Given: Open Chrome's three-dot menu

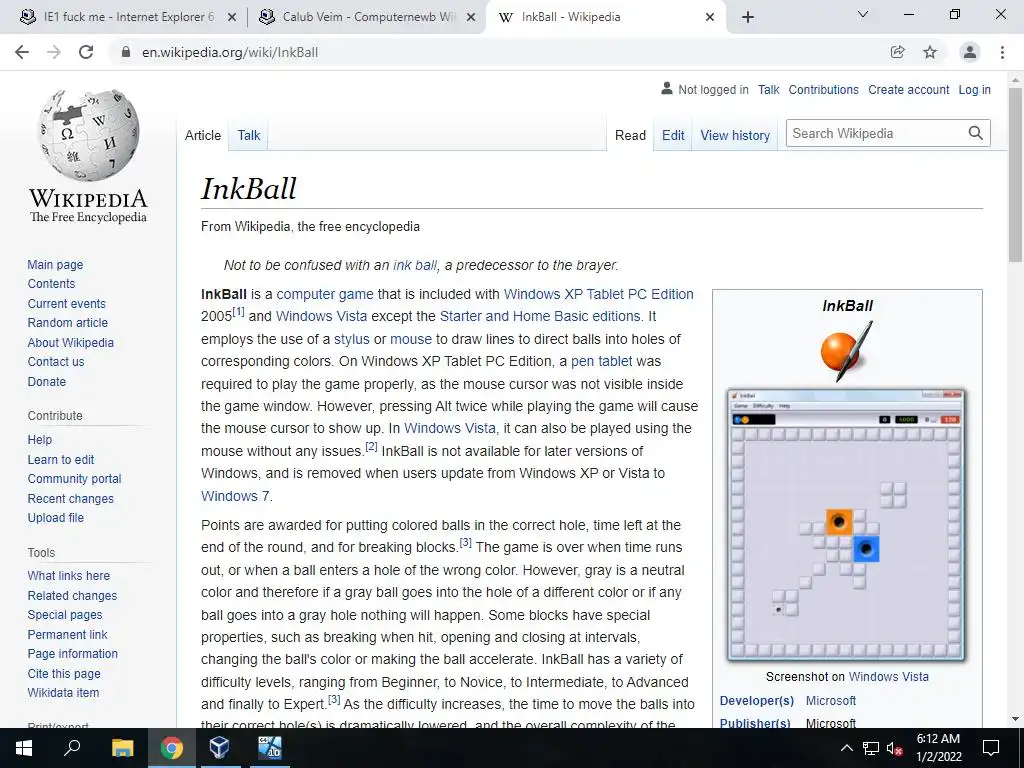Looking at the screenshot, I should click(x=1002, y=52).
